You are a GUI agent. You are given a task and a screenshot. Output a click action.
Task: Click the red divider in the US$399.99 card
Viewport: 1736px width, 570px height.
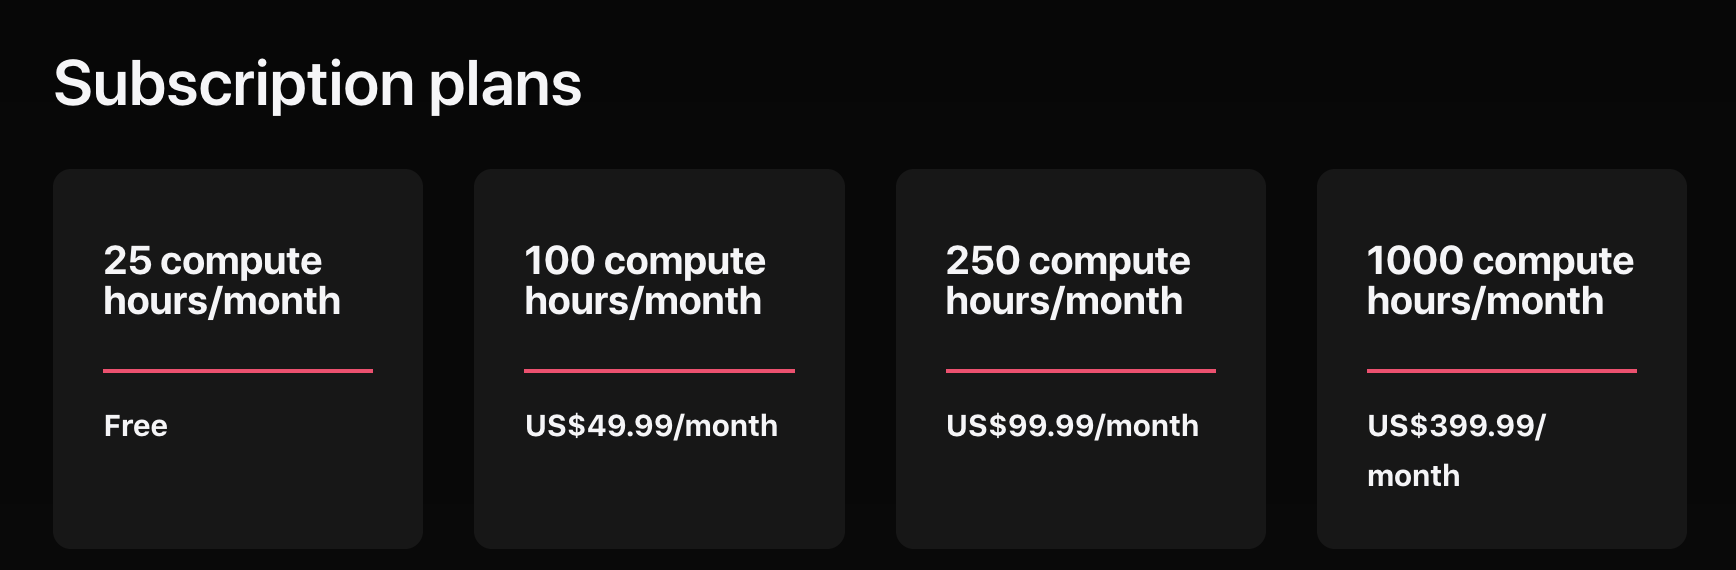[1502, 371]
